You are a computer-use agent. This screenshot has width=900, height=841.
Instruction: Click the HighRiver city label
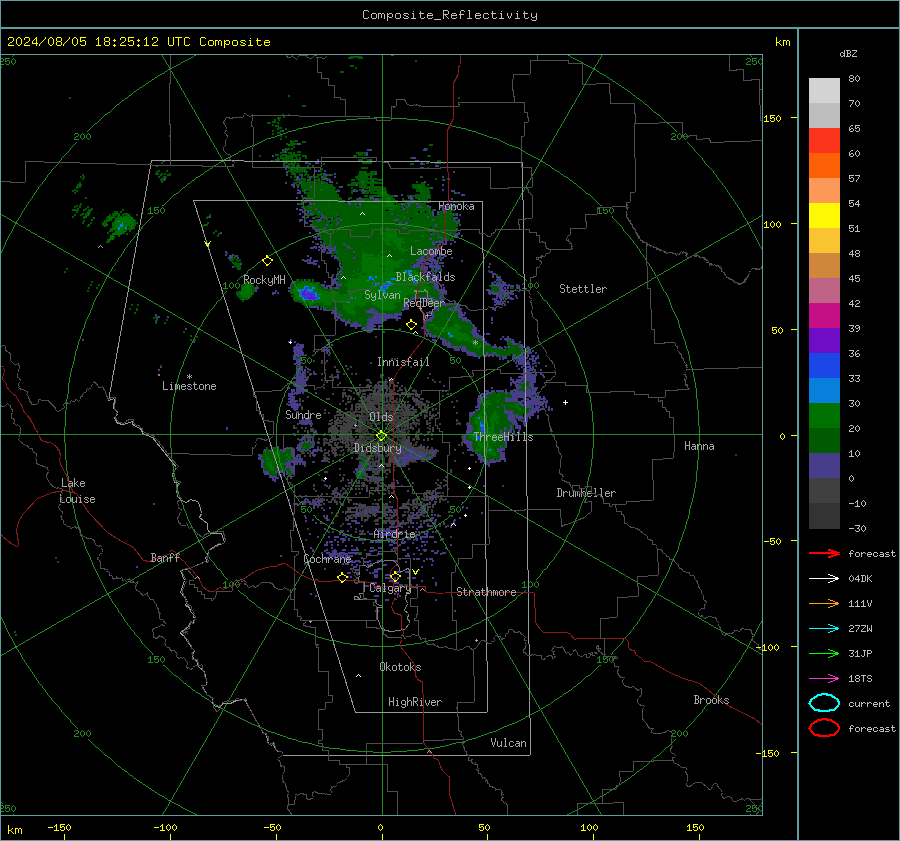415,702
